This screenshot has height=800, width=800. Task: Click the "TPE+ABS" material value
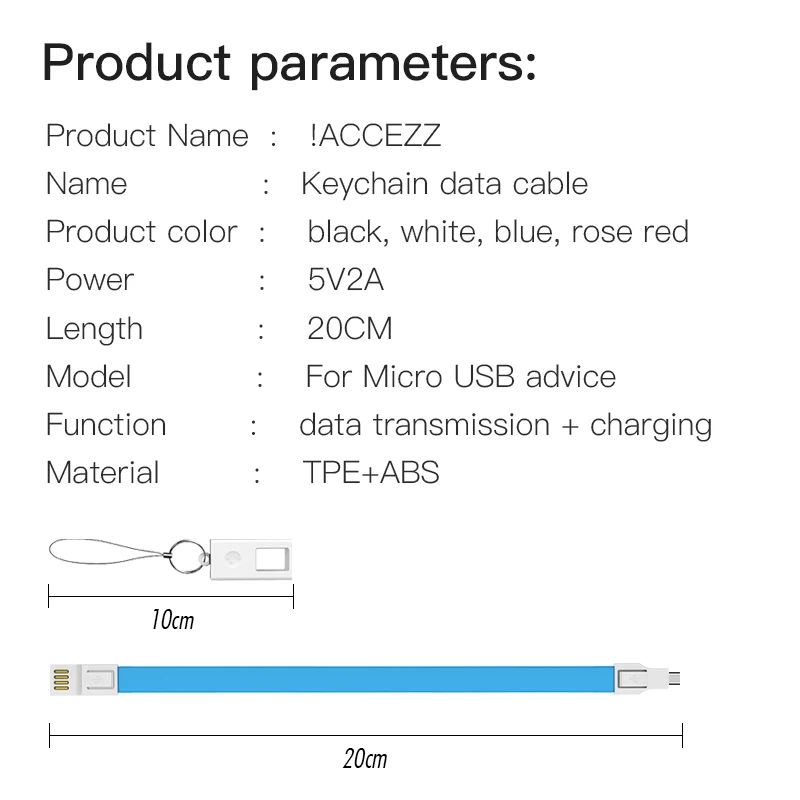click(x=371, y=472)
